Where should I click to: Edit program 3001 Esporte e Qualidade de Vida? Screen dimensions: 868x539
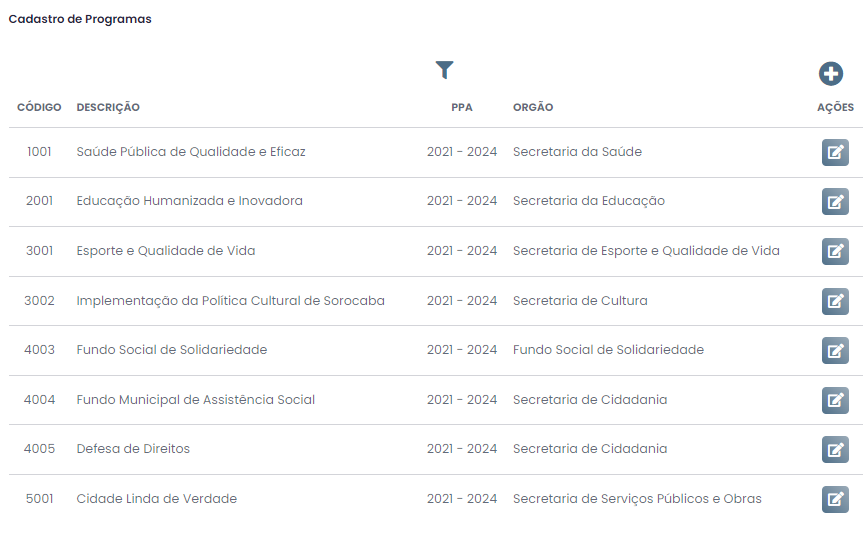pos(835,251)
